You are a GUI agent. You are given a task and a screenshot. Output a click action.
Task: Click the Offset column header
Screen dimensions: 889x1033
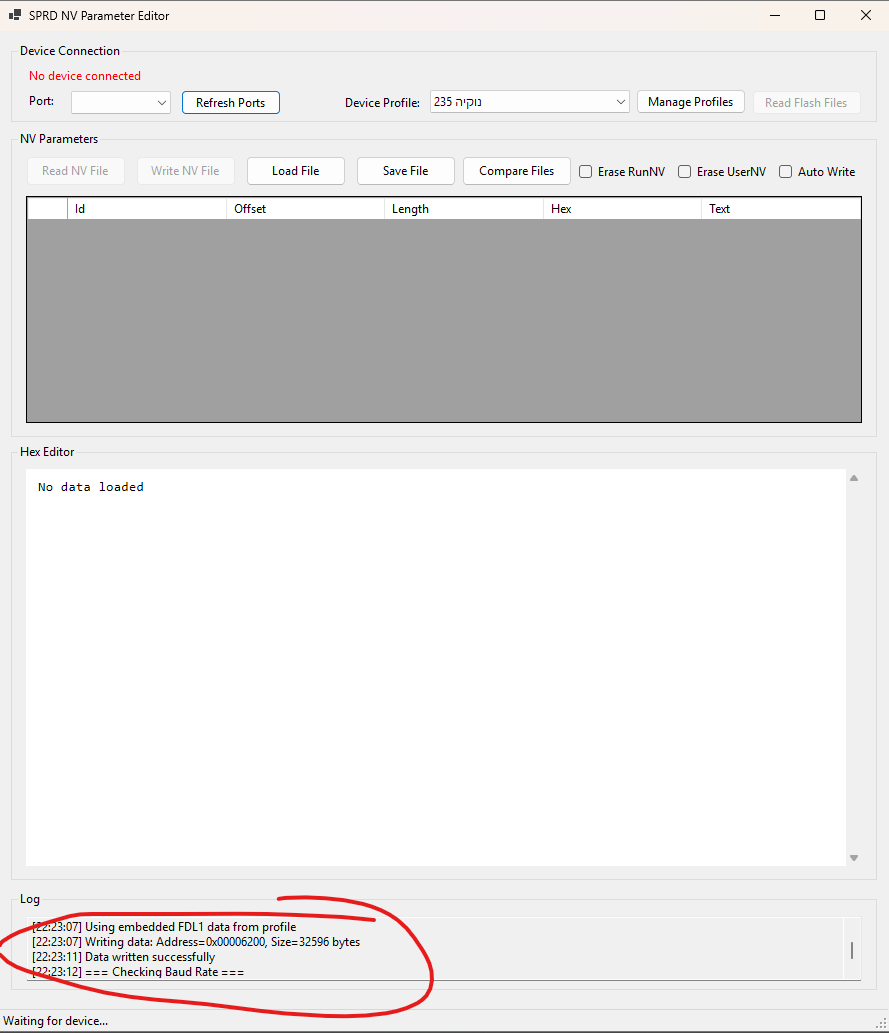tap(305, 209)
